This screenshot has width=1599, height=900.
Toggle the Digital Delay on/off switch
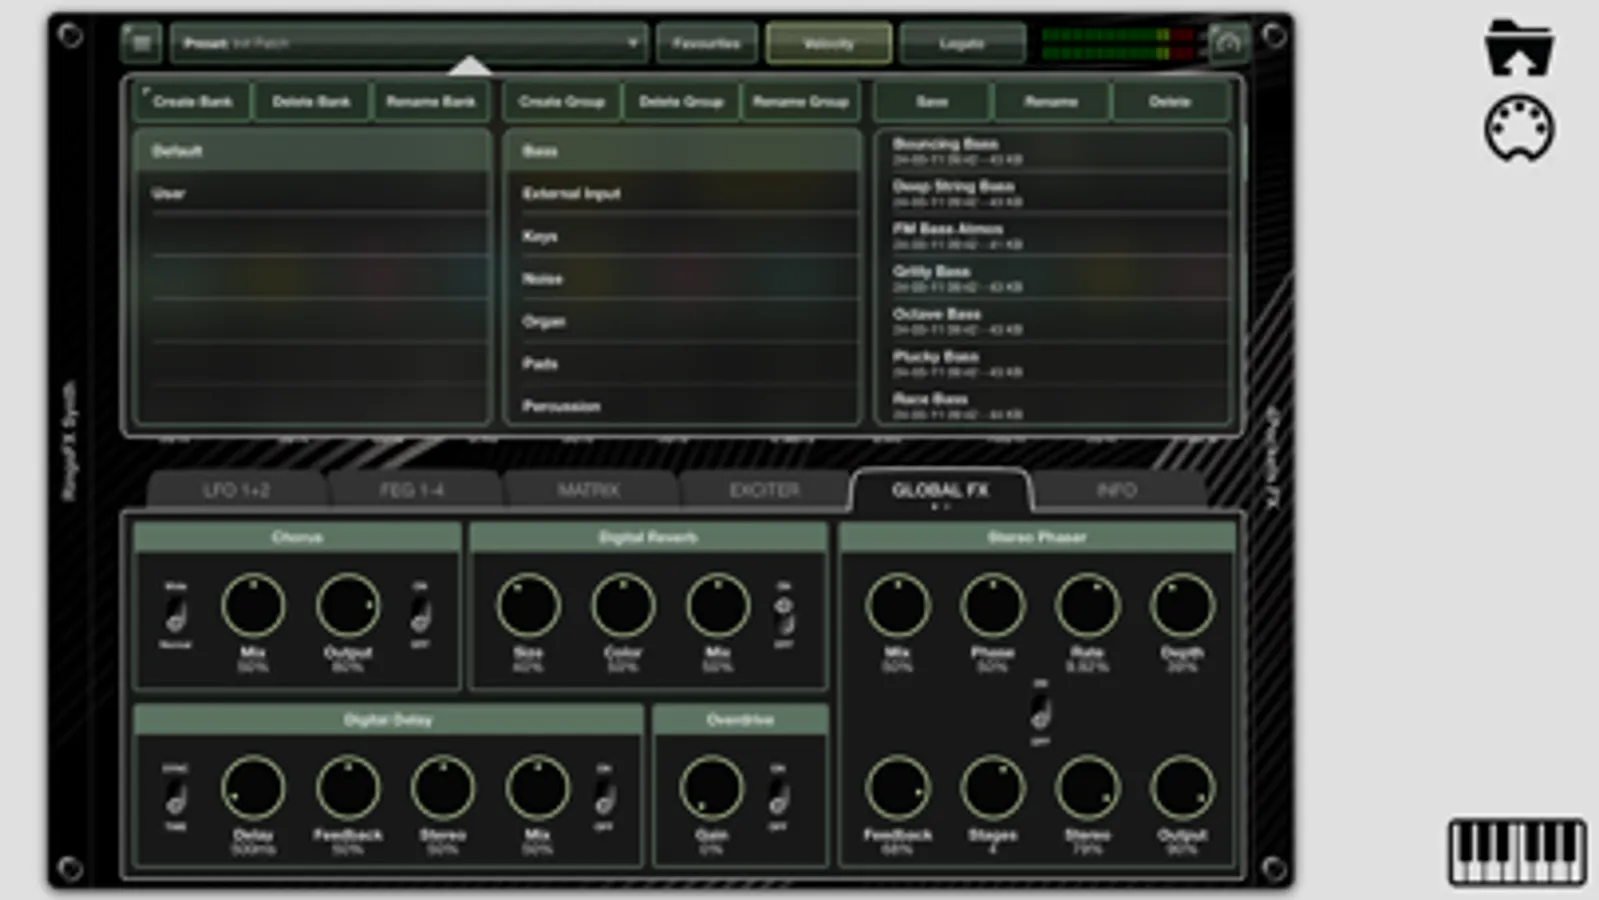pyautogui.click(x=604, y=797)
